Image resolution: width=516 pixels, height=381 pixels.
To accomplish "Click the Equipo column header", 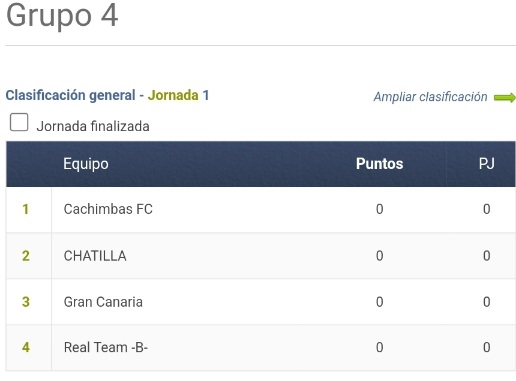I will (86, 164).
